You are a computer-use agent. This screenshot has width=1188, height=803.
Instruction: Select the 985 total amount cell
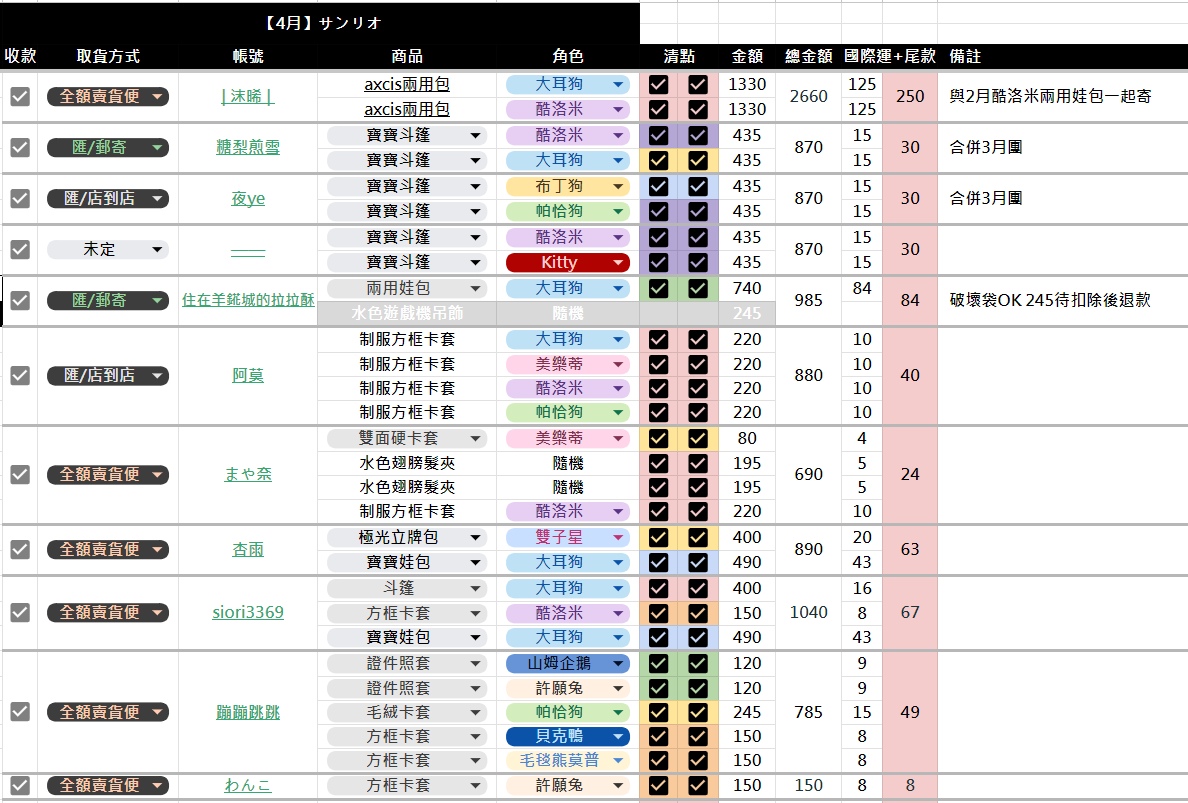(x=808, y=300)
